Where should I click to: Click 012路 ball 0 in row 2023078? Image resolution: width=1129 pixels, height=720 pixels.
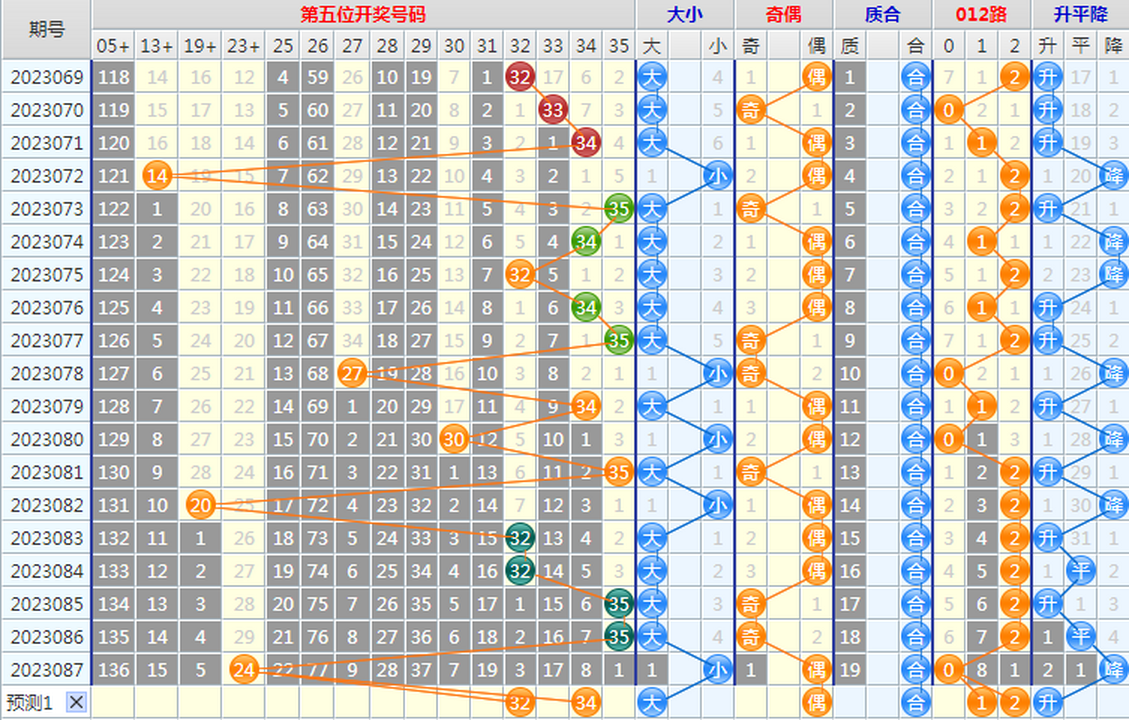pos(948,374)
